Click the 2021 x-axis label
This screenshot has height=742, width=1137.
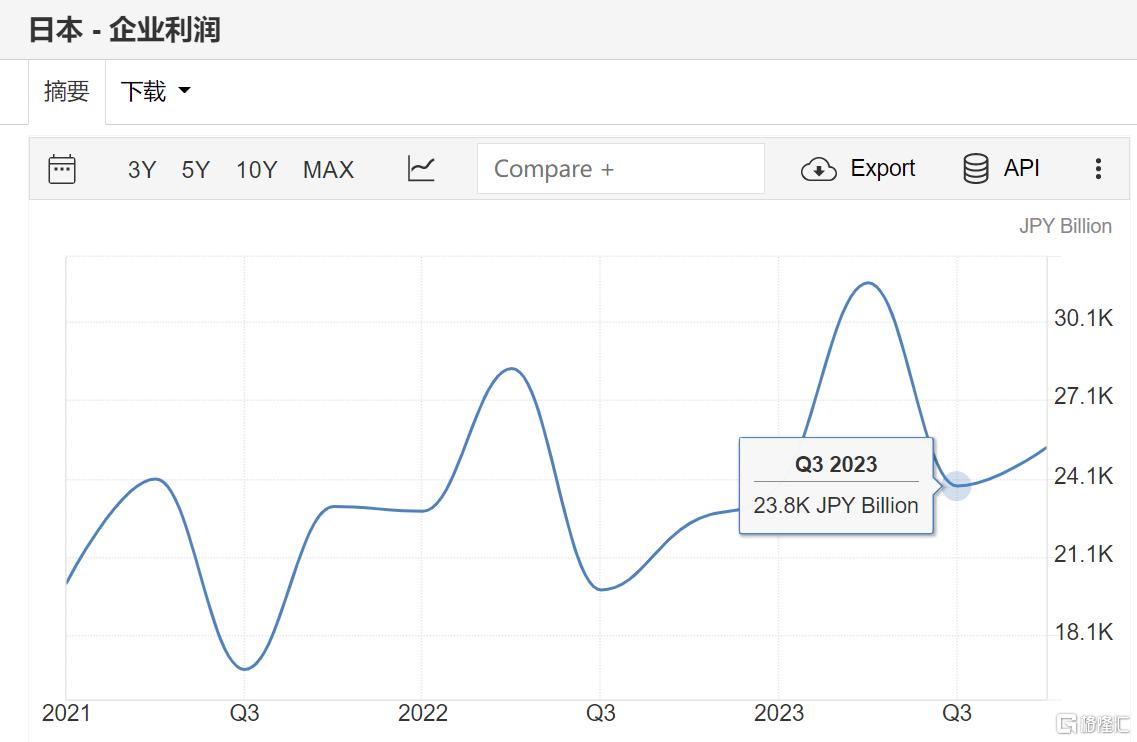click(66, 714)
